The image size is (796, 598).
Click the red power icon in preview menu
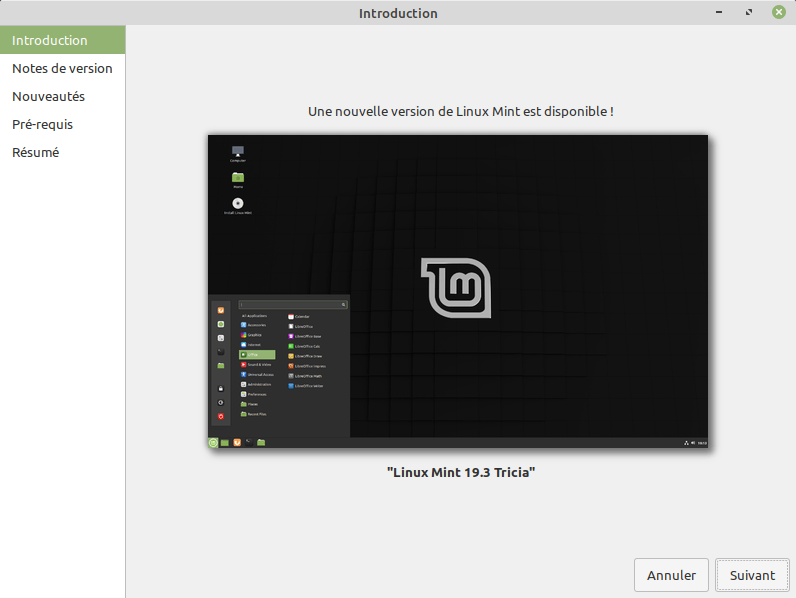pos(221,416)
